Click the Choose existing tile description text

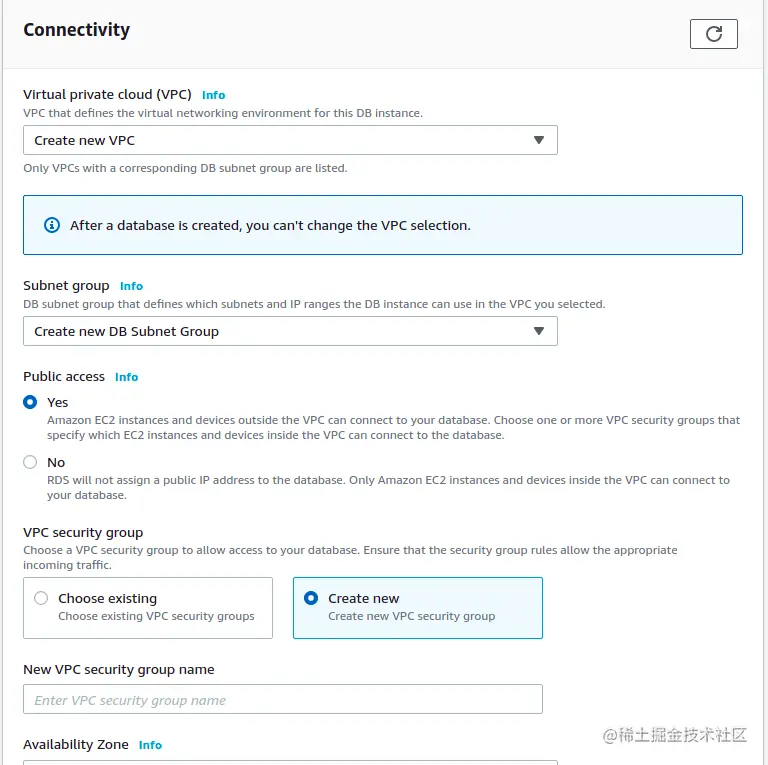156,616
